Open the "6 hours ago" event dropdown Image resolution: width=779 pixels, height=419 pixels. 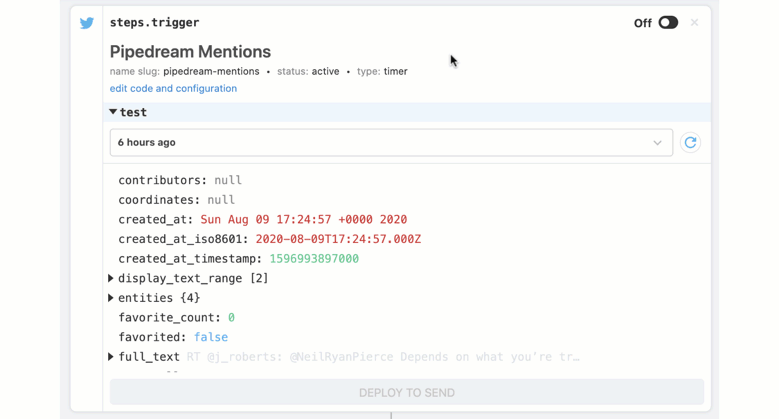pos(391,143)
